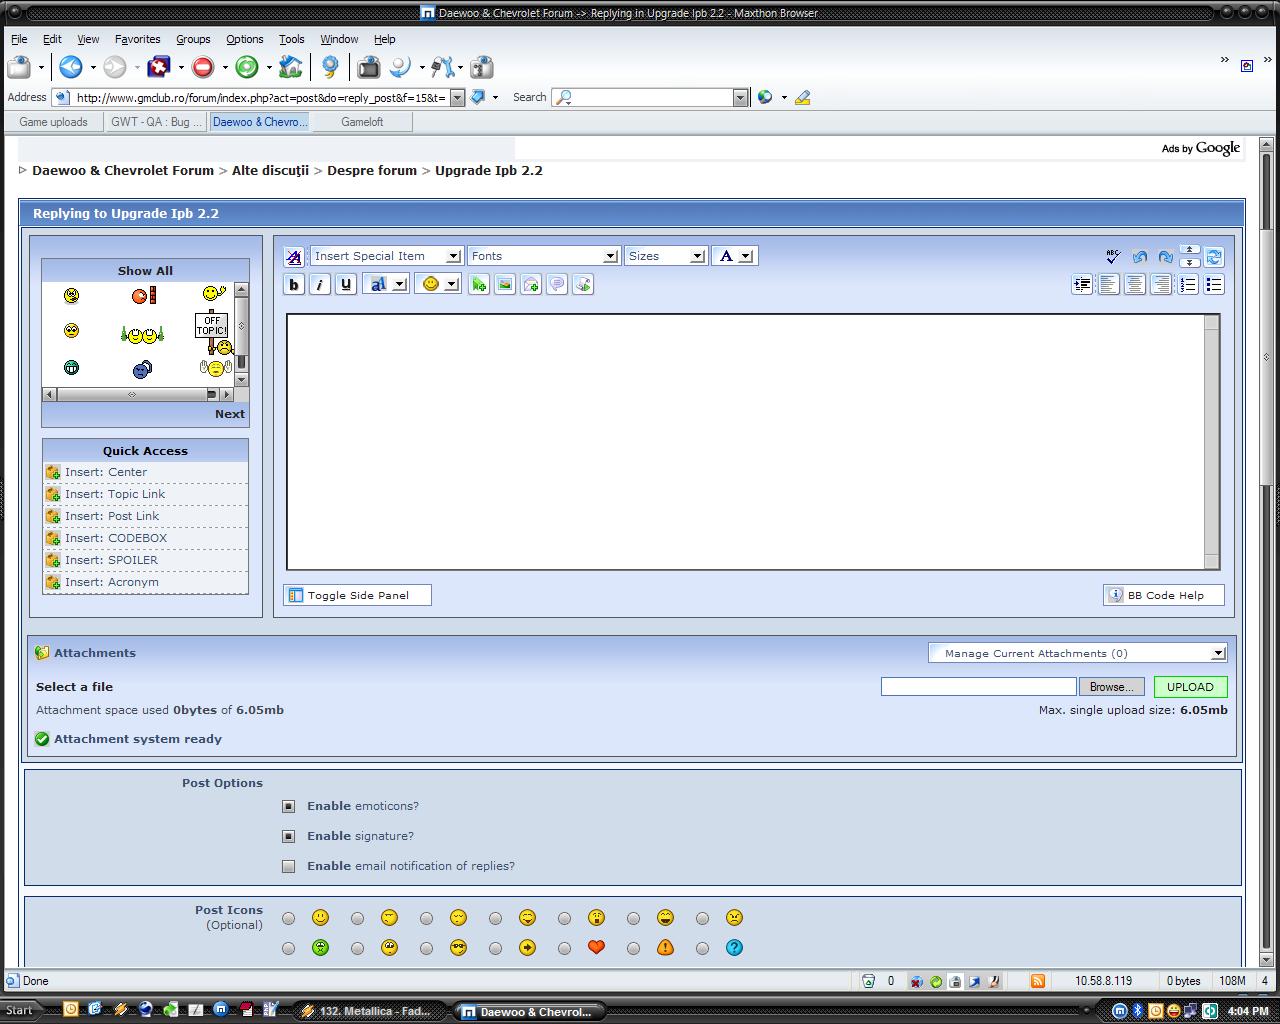1280x1024 pixels.
Task: Click the remove formatting icon
Action: [293, 257]
